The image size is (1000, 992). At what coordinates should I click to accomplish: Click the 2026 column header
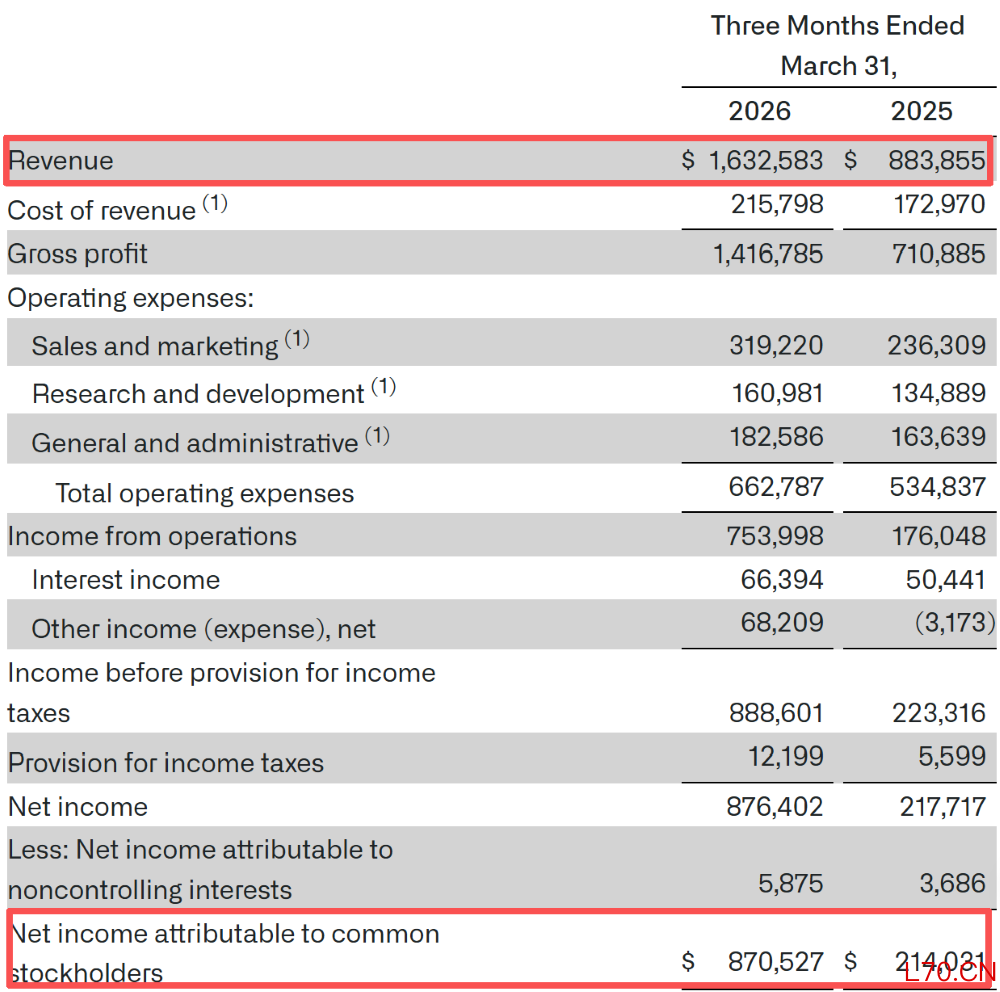coord(760,111)
